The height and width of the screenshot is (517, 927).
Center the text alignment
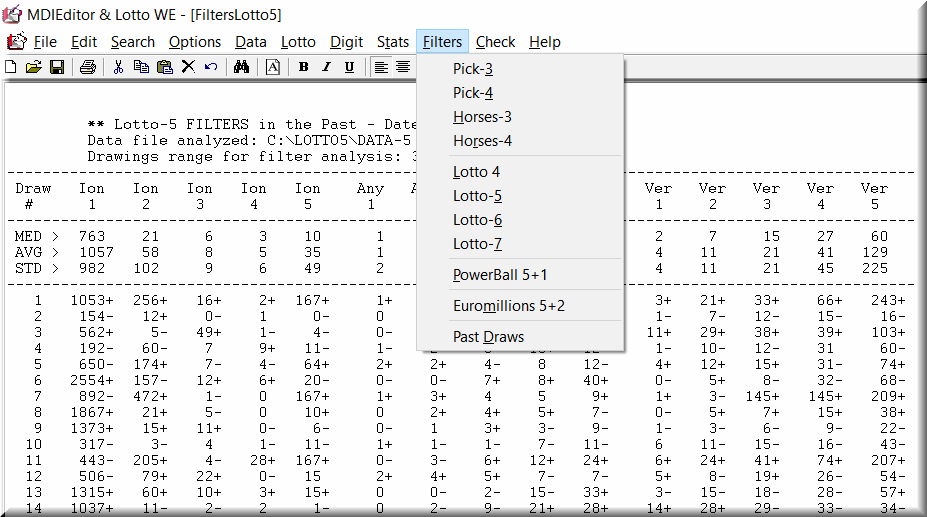tap(403, 67)
